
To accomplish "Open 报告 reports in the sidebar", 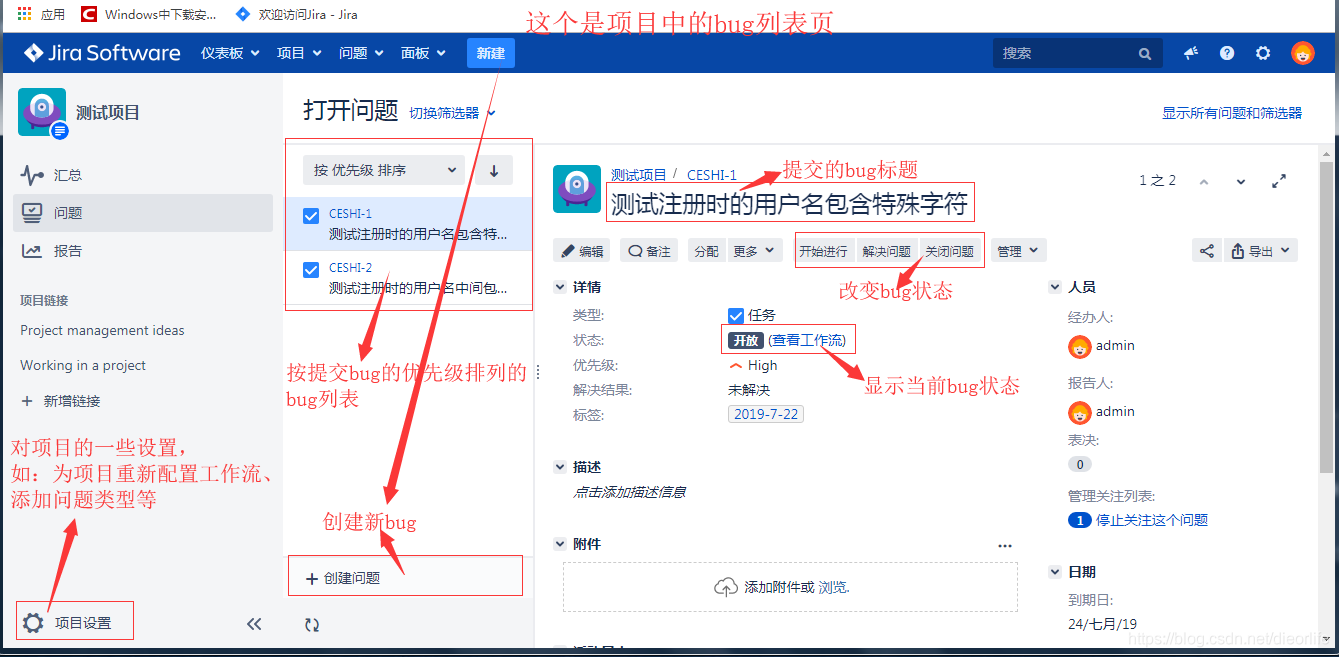I will tap(143, 251).
